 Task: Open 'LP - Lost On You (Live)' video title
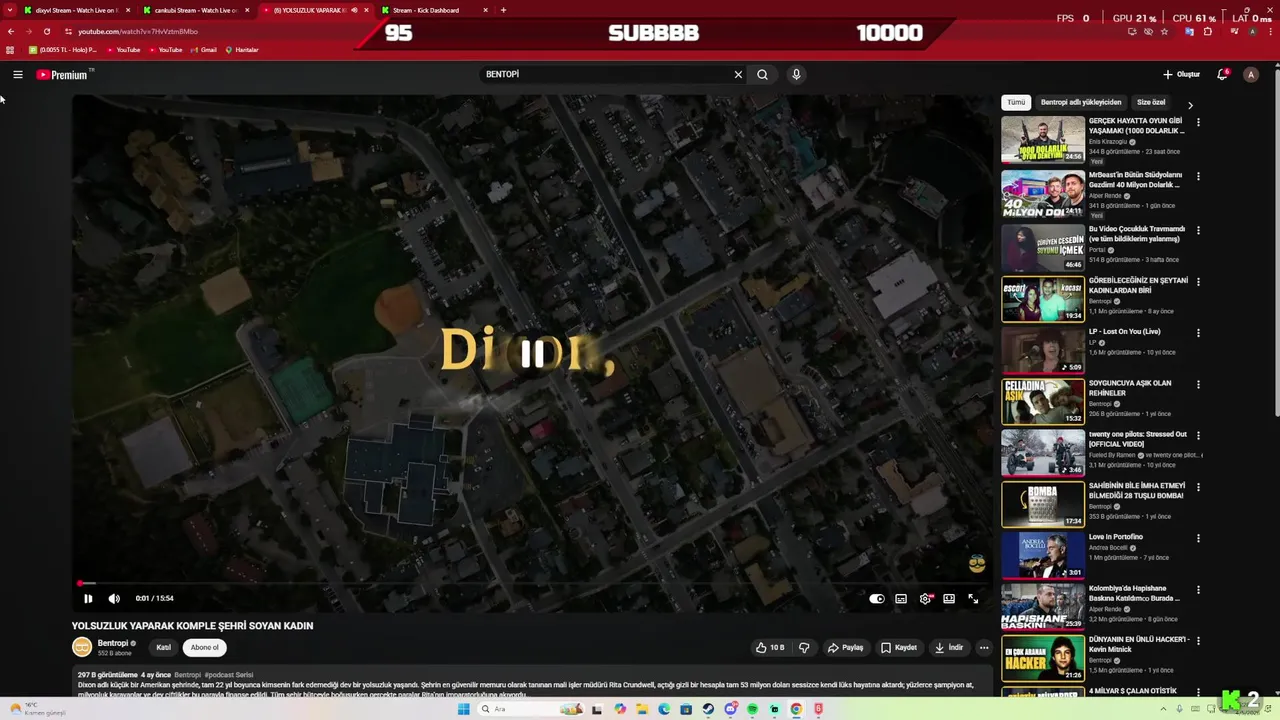coord(1125,331)
